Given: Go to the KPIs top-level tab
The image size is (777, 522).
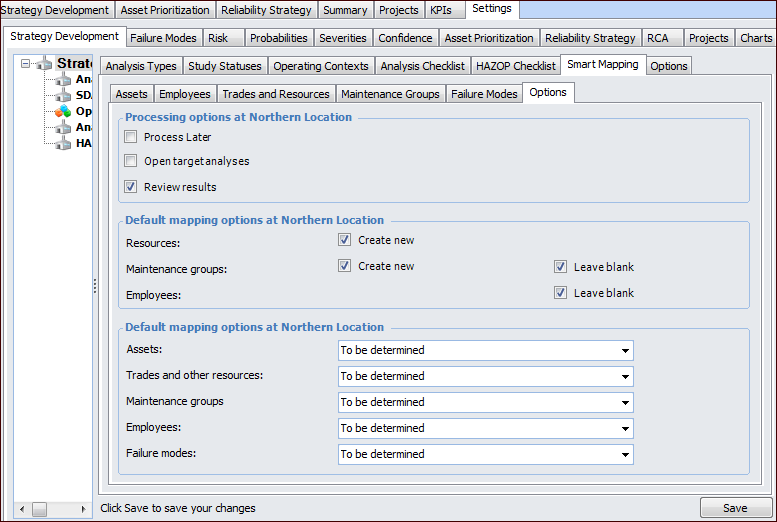Looking at the screenshot, I should click(x=443, y=10).
